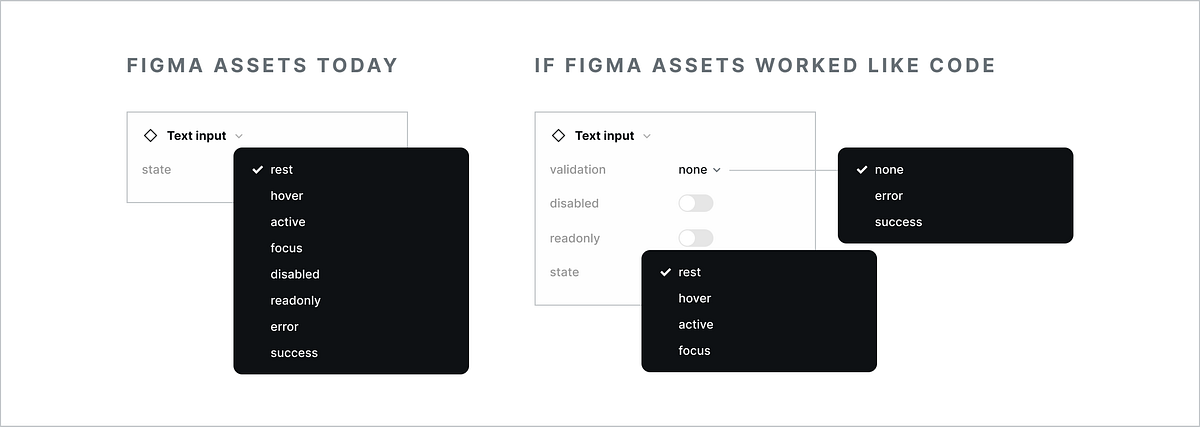Open the validation none dropdown

(700, 170)
